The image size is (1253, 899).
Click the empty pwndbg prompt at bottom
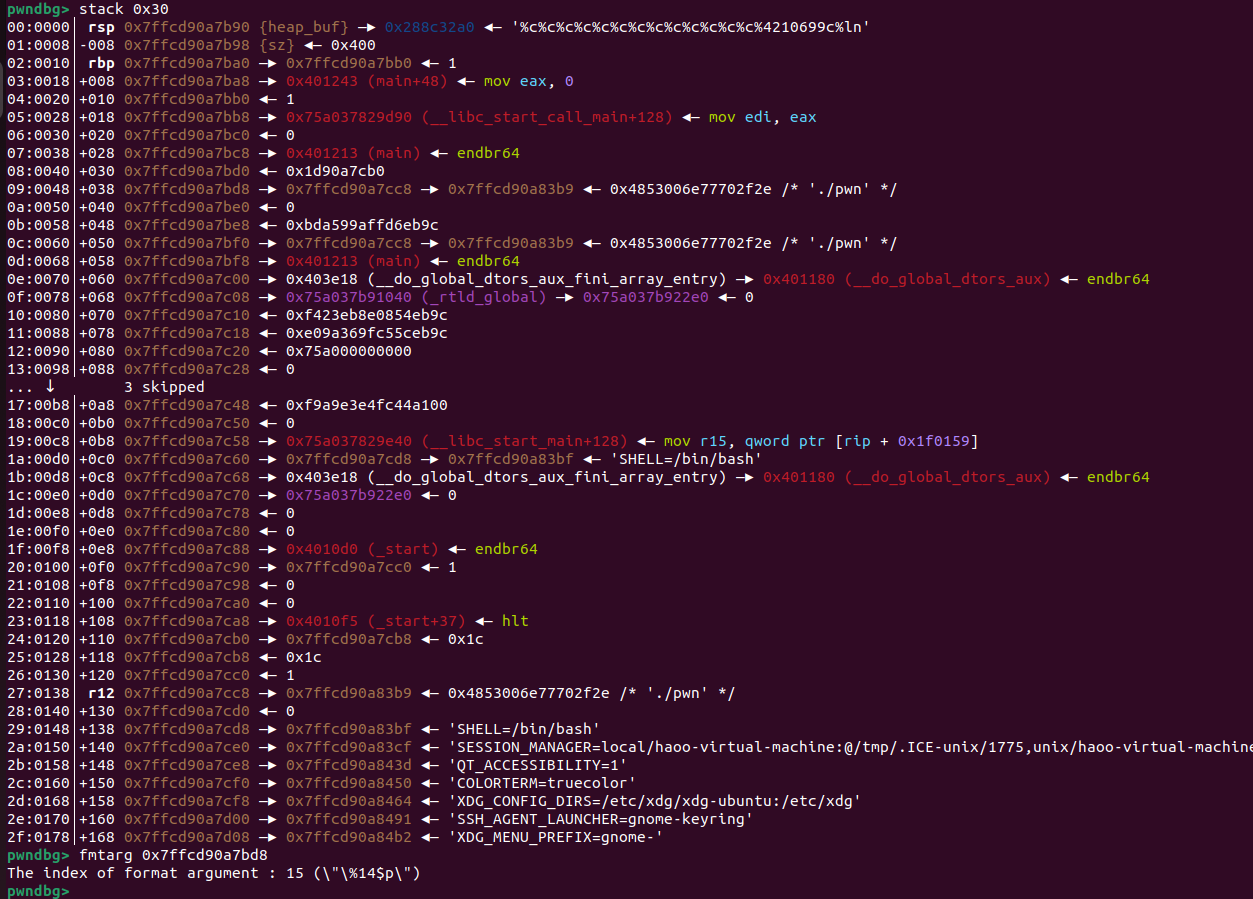(x=36, y=891)
